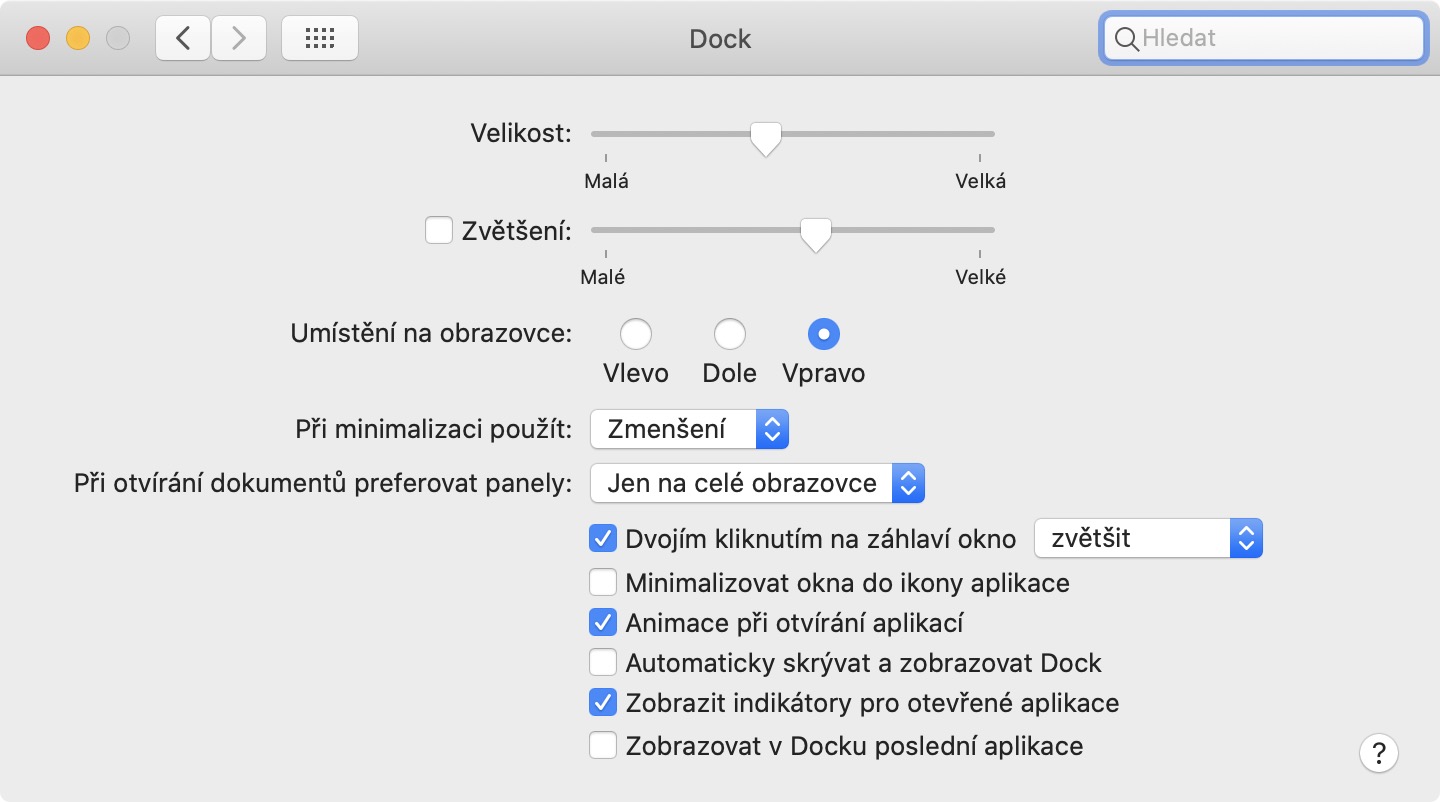Untick Dvojím kliknutím na záhlaví okno

point(603,539)
